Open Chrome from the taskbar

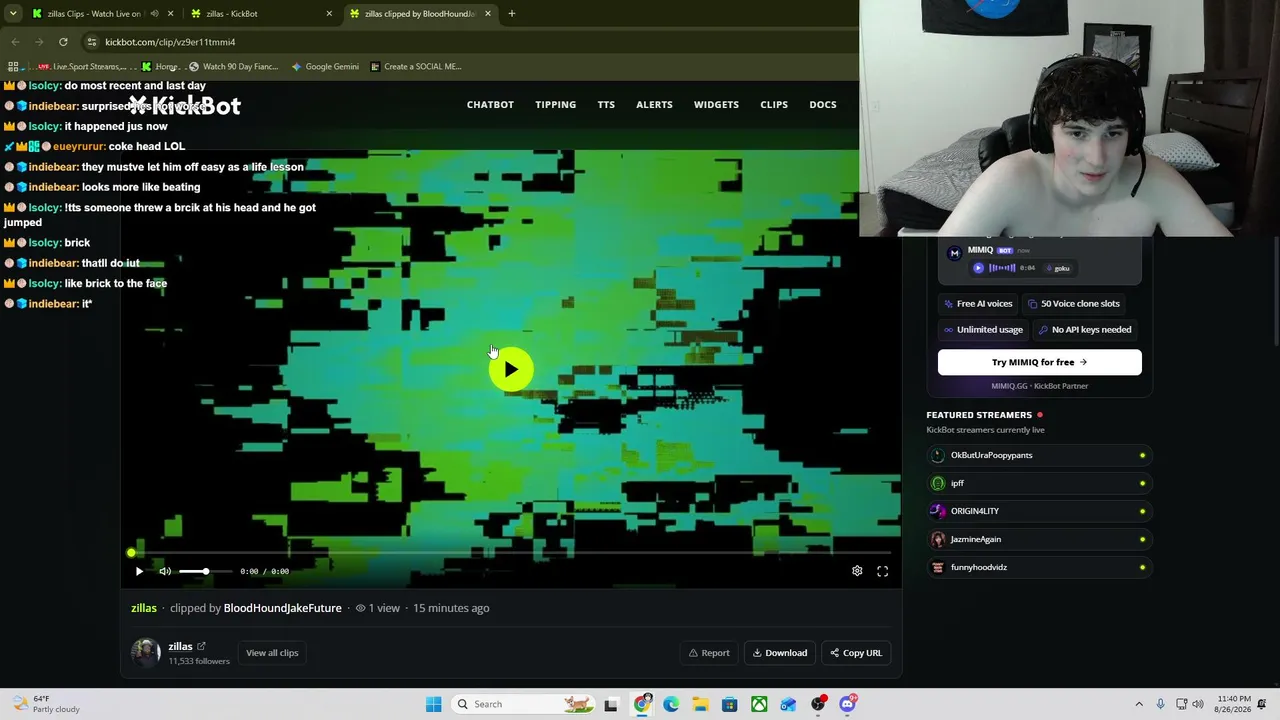tap(642, 704)
